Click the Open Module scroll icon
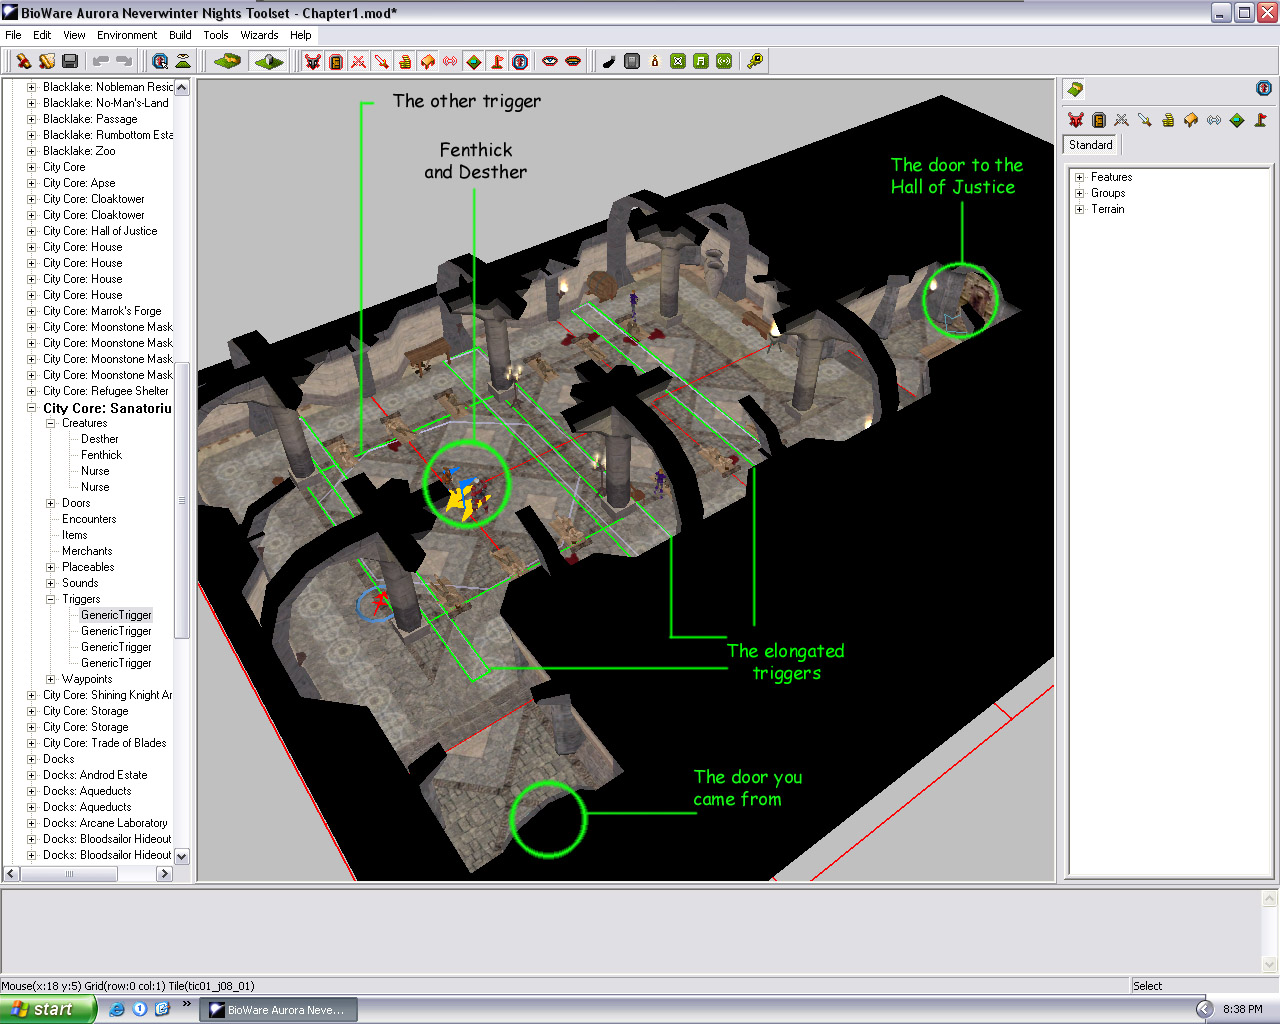 click(x=47, y=61)
